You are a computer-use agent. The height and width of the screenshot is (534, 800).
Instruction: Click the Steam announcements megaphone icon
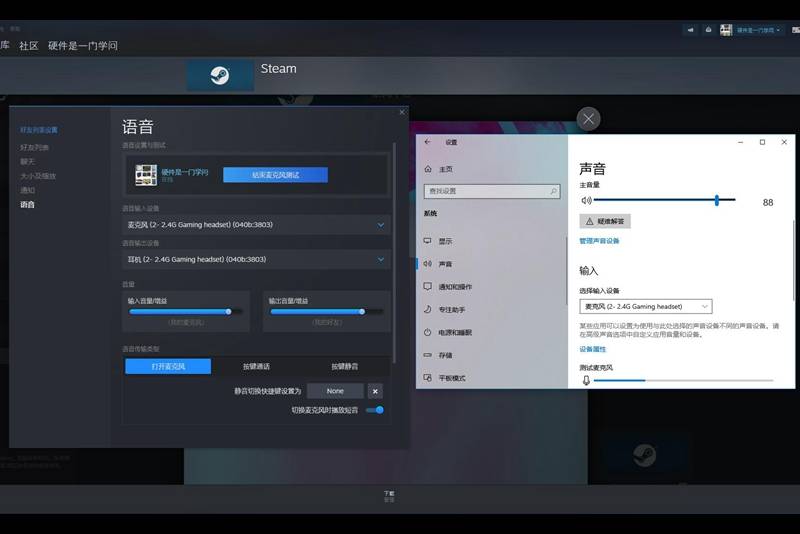coord(690,30)
